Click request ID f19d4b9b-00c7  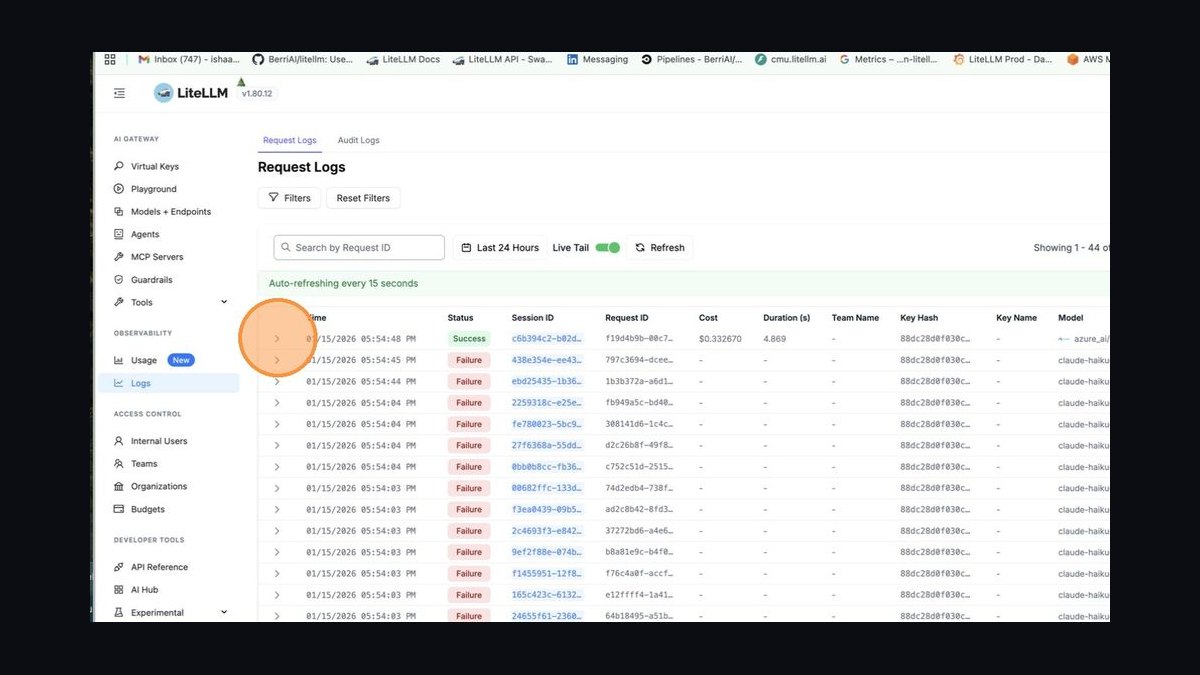(x=639, y=339)
